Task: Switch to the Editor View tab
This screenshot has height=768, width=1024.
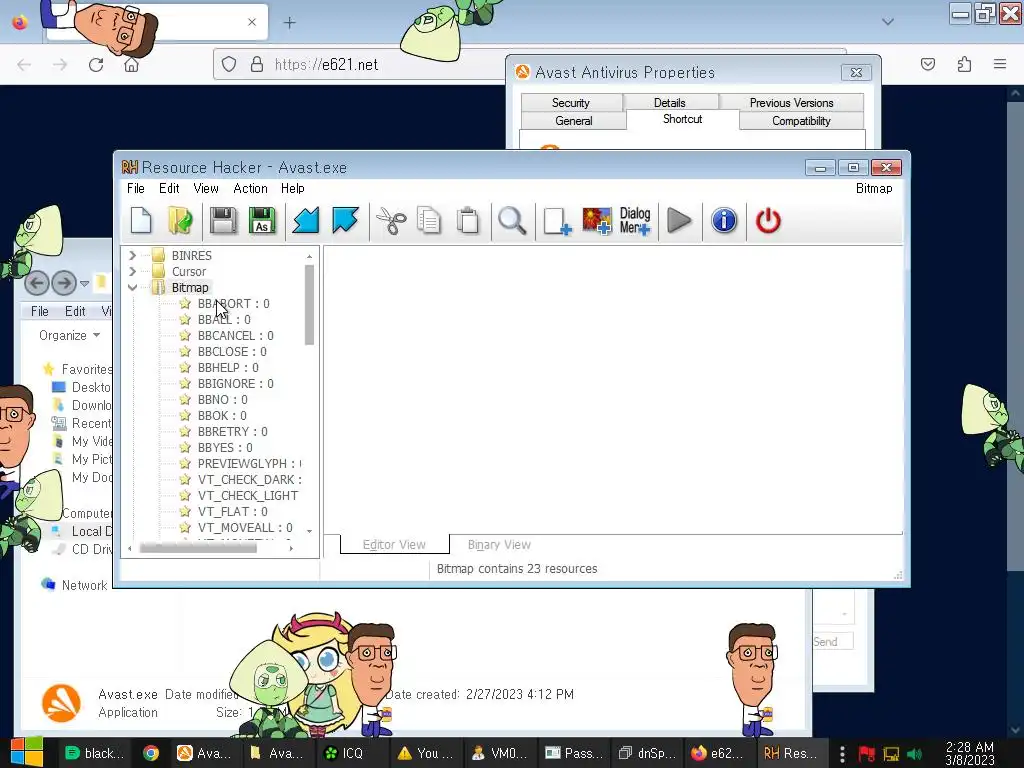Action: (394, 544)
